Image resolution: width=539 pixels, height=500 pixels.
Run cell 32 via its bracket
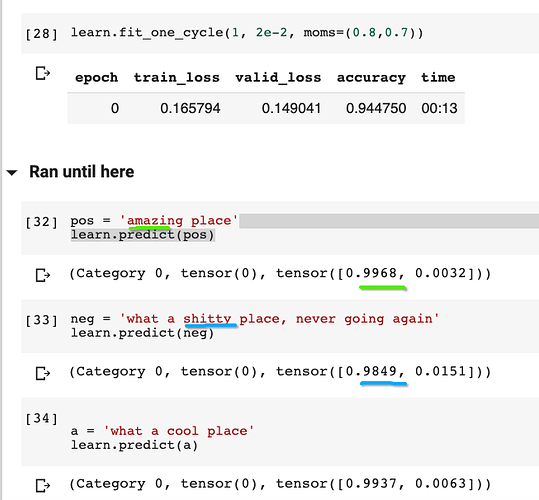pyautogui.click(x=42, y=222)
